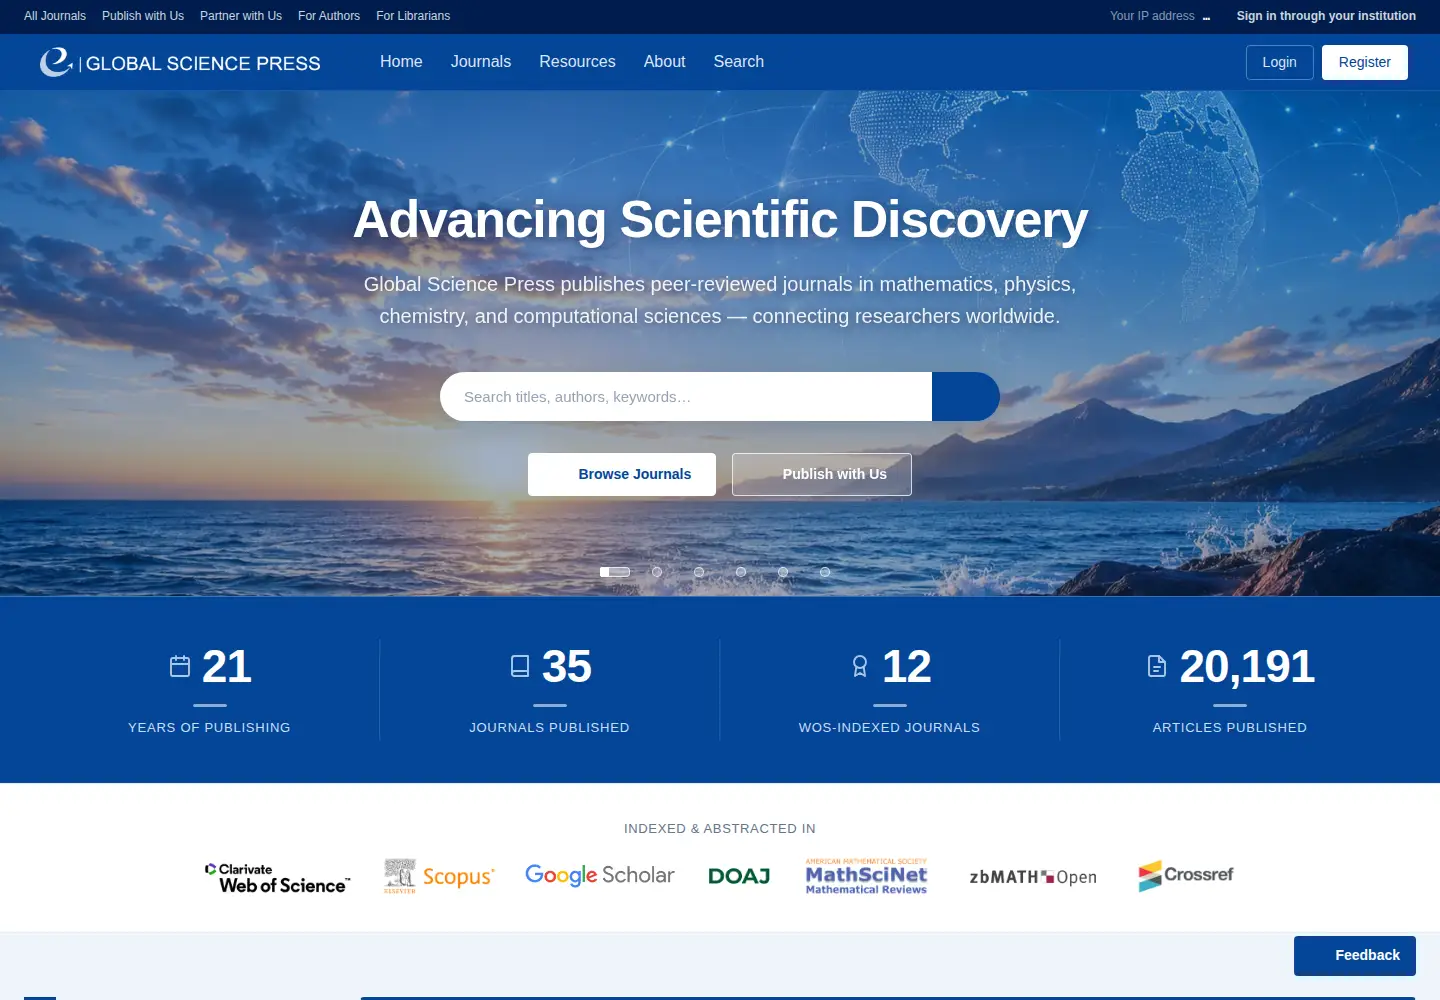Switch to the fifth carousel slide dot

[x=783, y=572]
